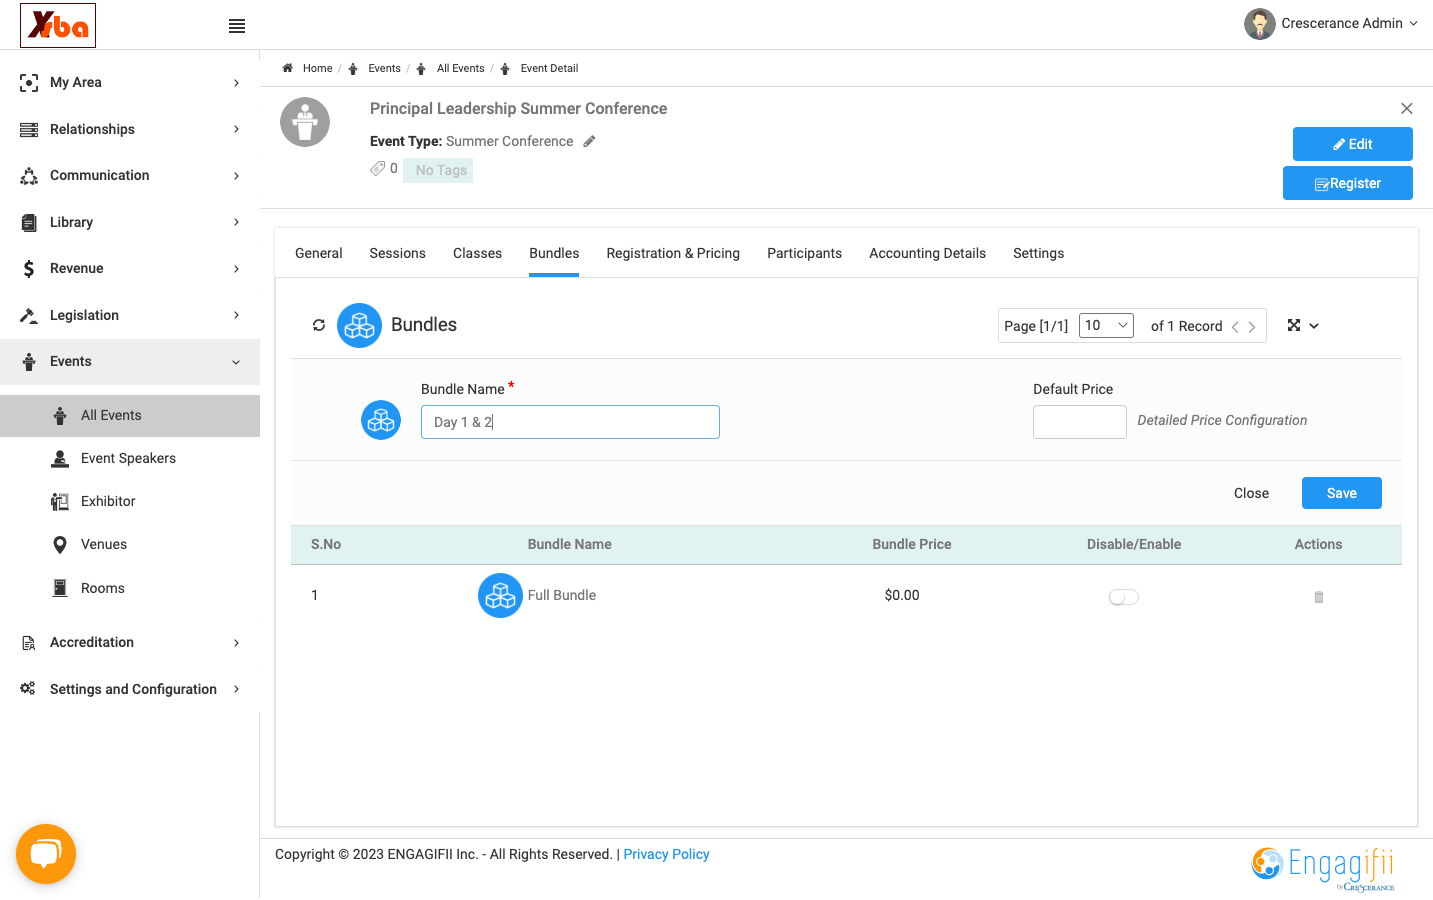Toggle the hamburger sidebar menu
Image resolution: width=1433 pixels, height=900 pixels.
(237, 26)
